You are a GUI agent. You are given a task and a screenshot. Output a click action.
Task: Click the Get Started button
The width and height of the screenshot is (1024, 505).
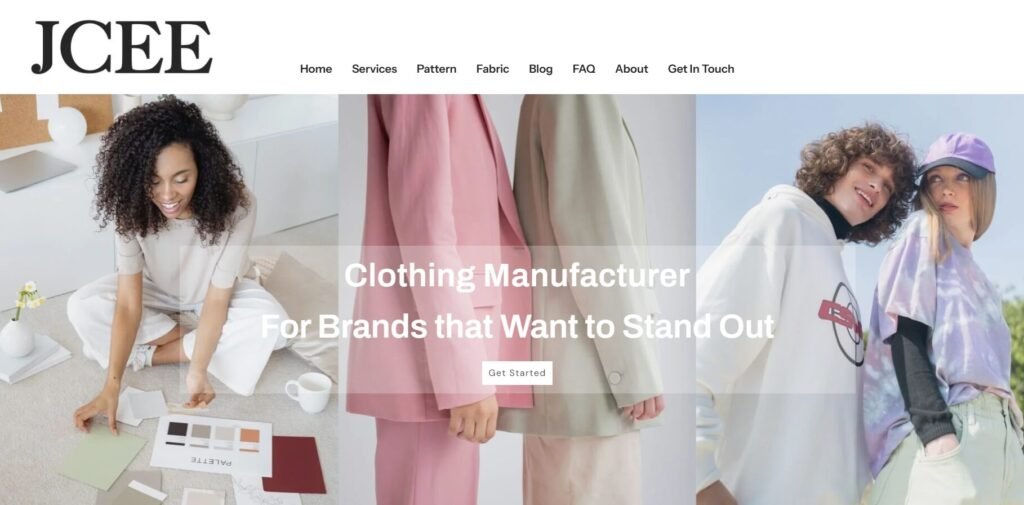tap(517, 373)
